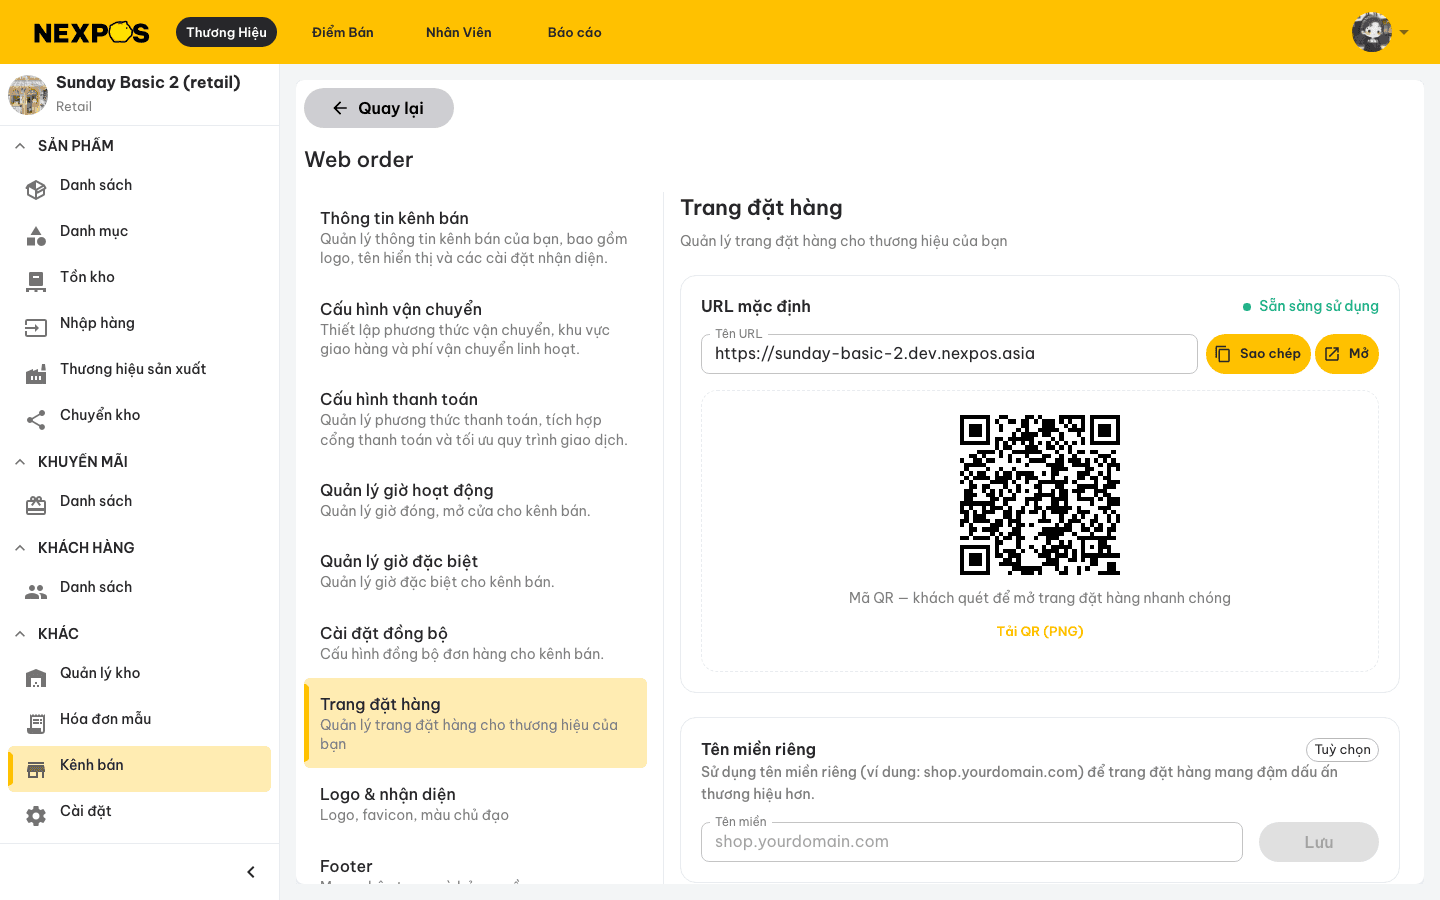The height and width of the screenshot is (900, 1440).
Task: Click the URL mặc định label
Action: click(756, 306)
